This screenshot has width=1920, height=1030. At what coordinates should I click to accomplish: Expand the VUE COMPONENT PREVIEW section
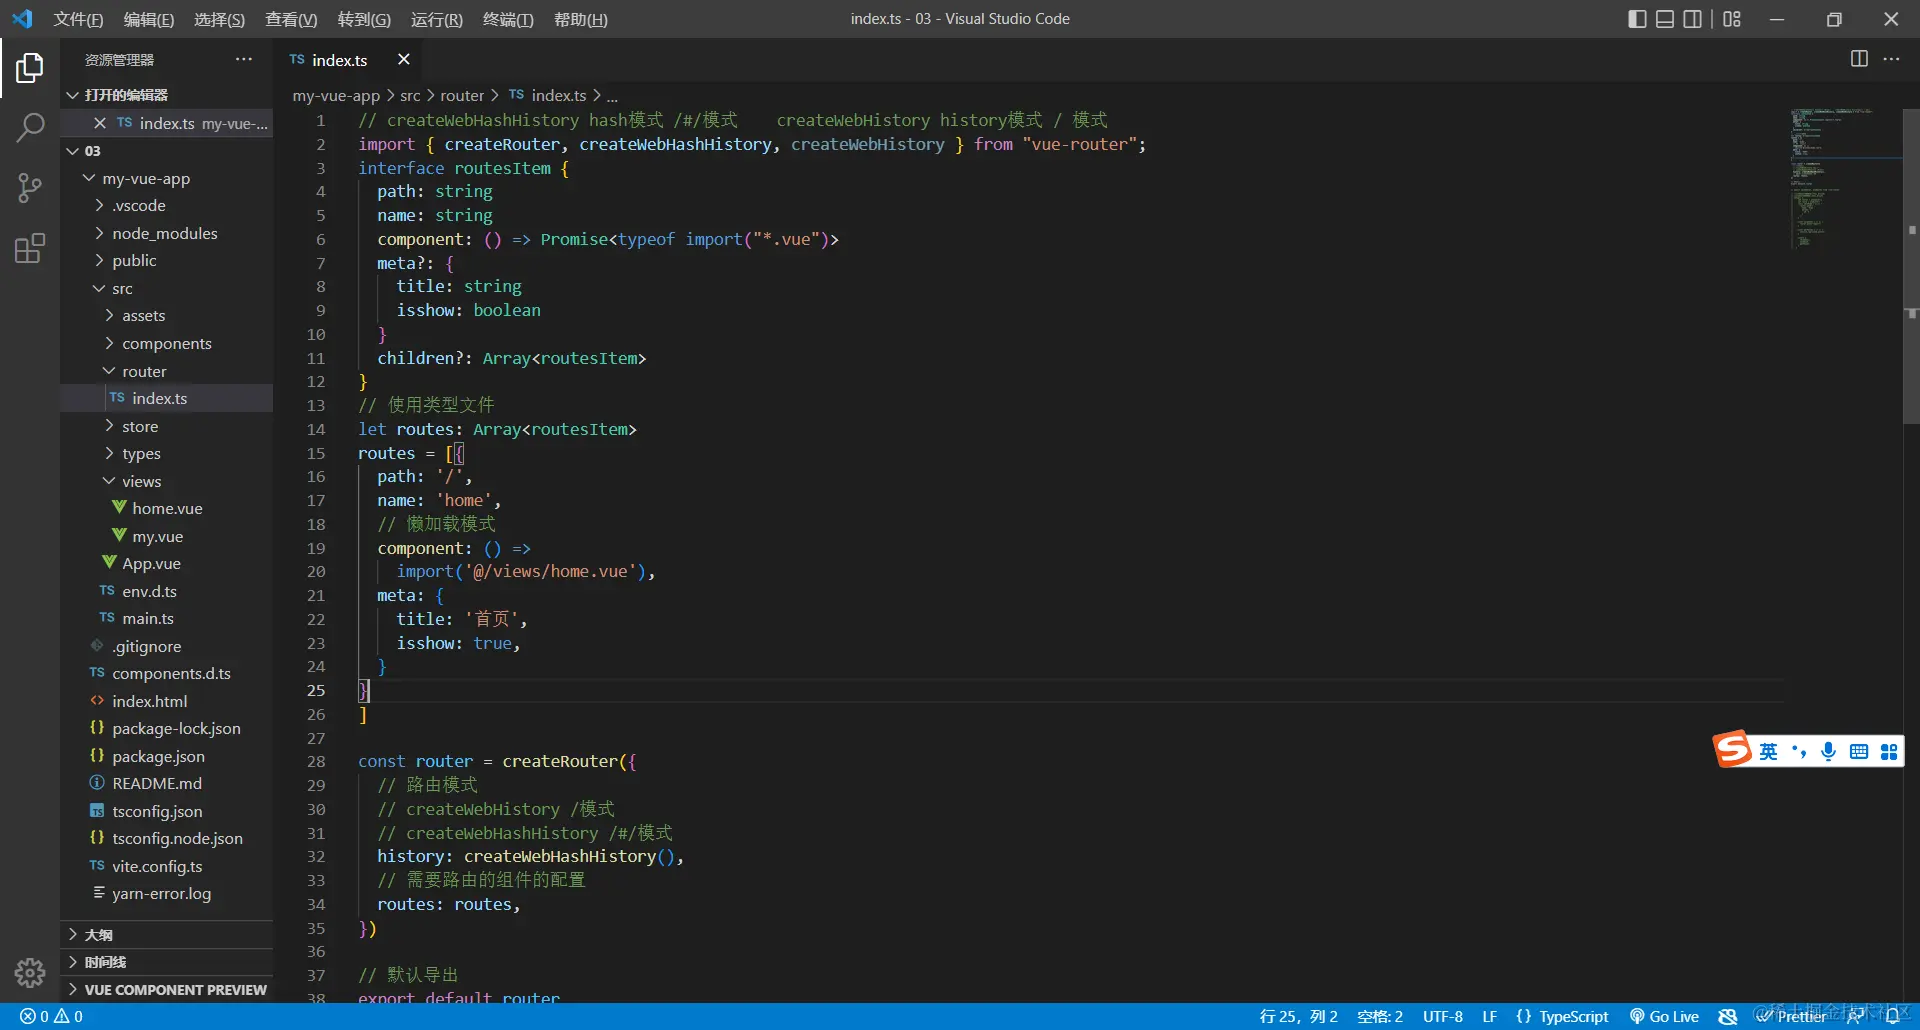(x=175, y=990)
